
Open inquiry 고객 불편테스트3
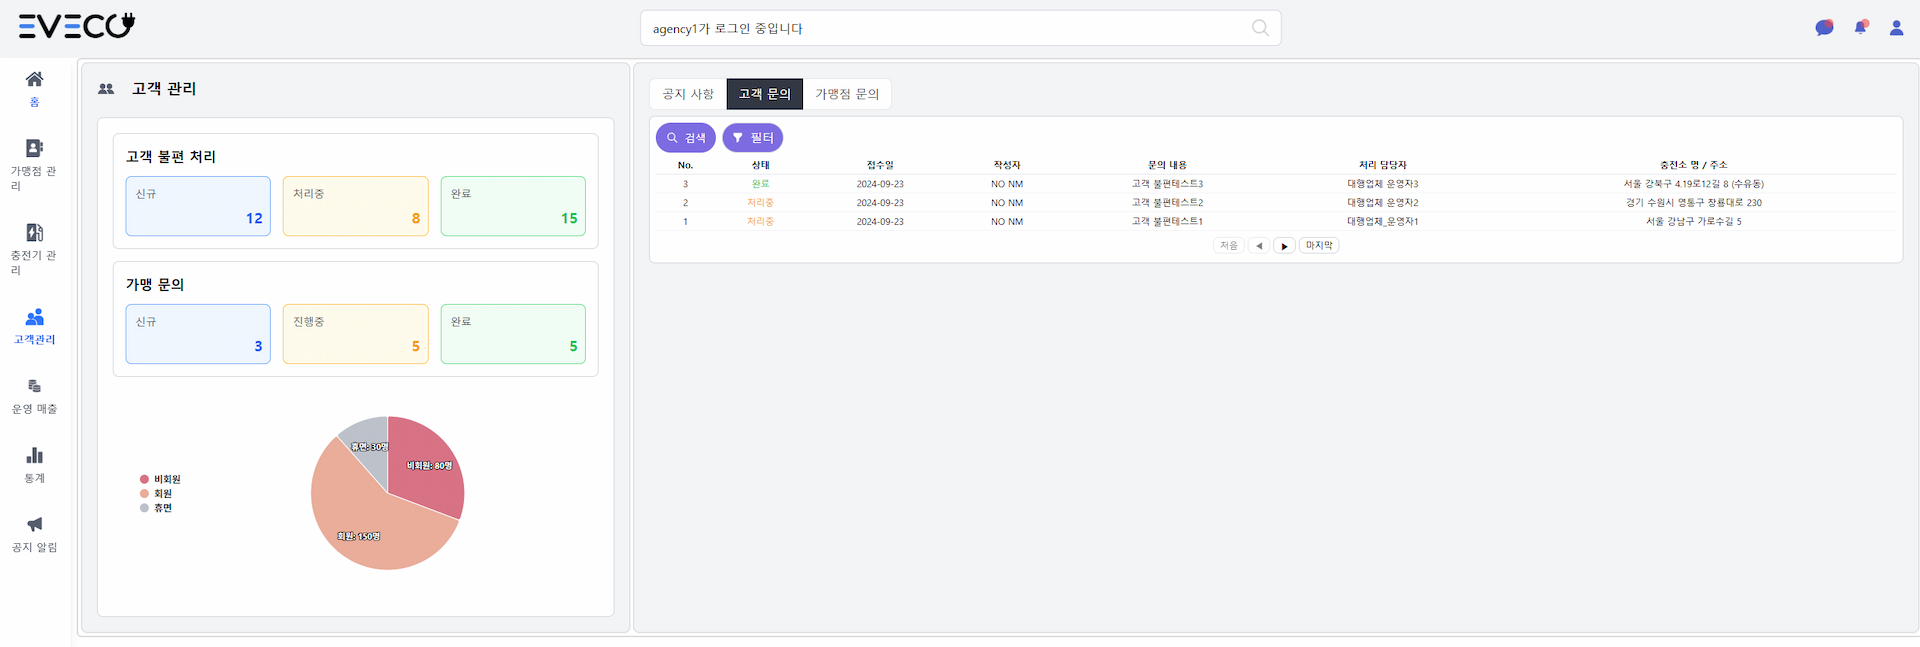point(1167,184)
